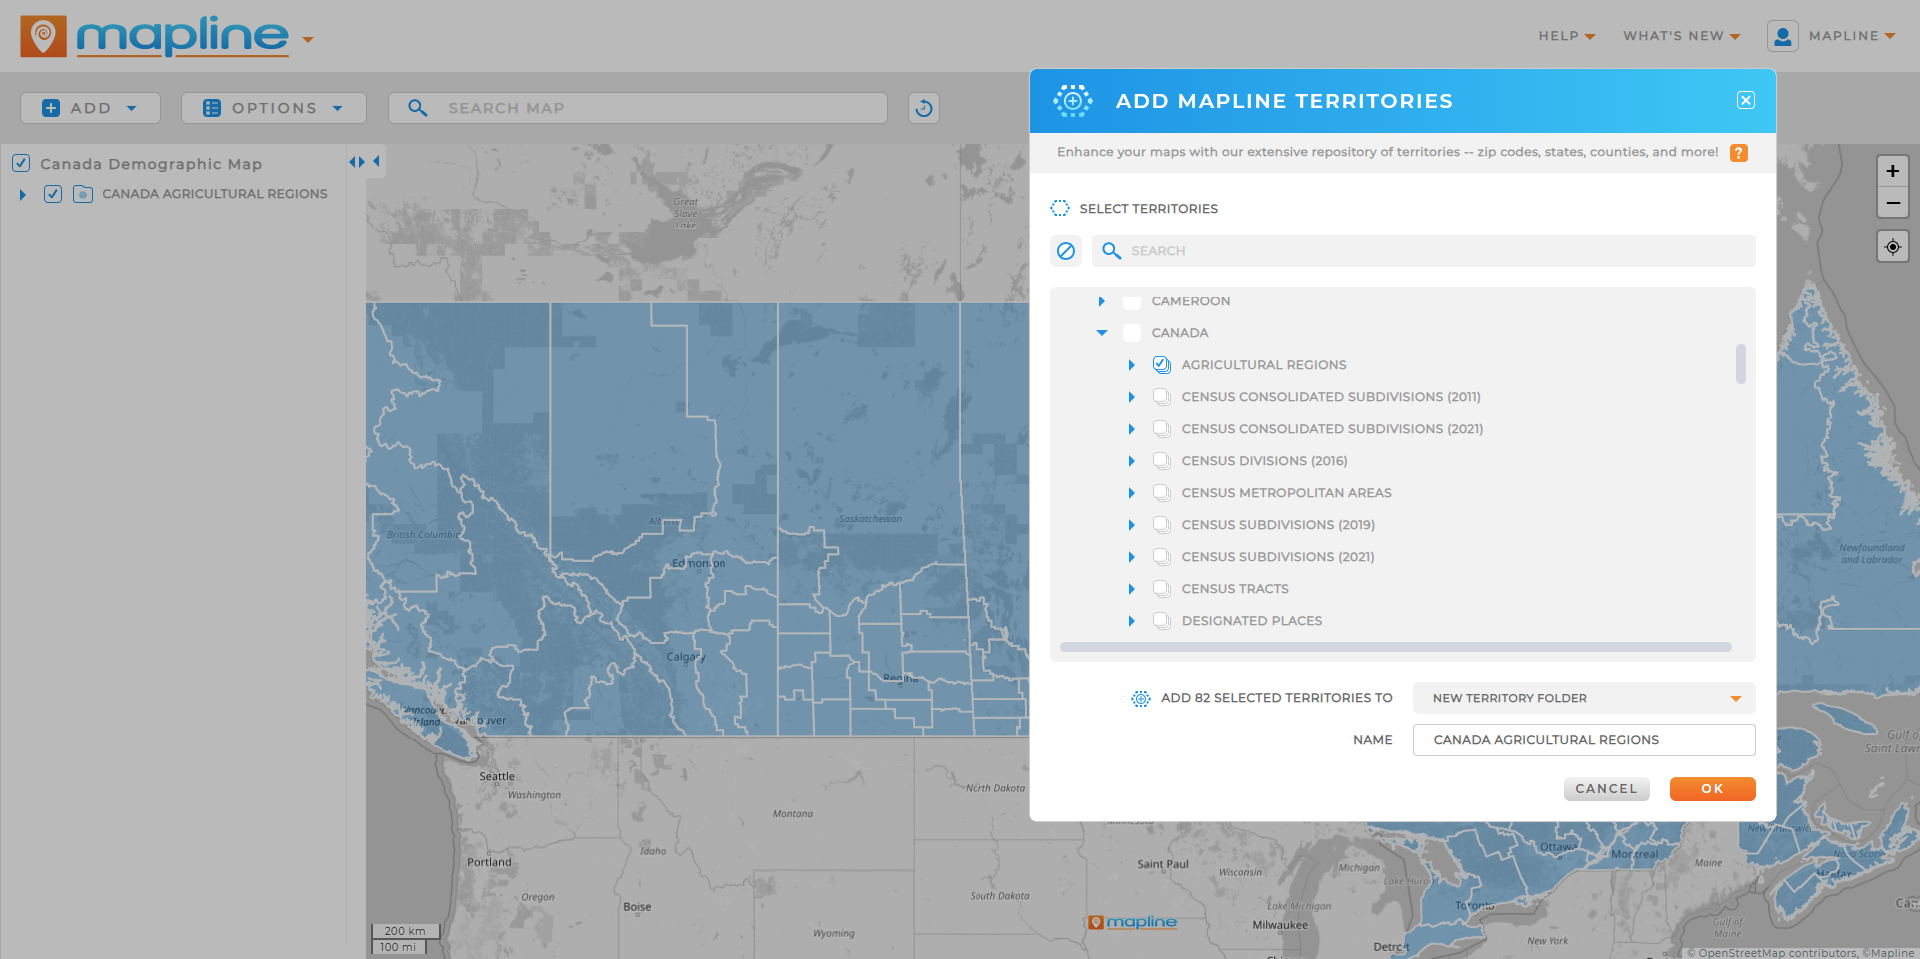Image resolution: width=1920 pixels, height=959 pixels.
Task: Cancel the add territories dialog
Action: (1606, 789)
